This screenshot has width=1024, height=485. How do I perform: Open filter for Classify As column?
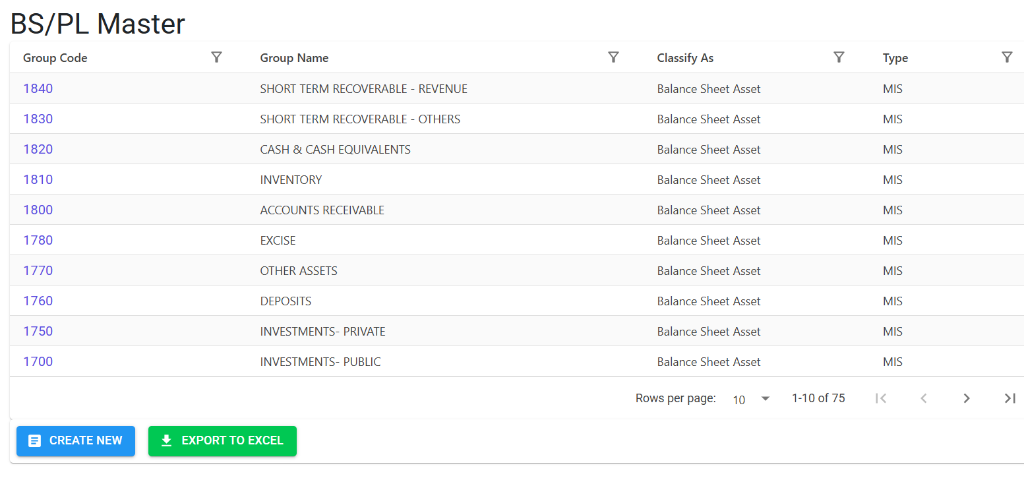pyautogui.click(x=839, y=57)
